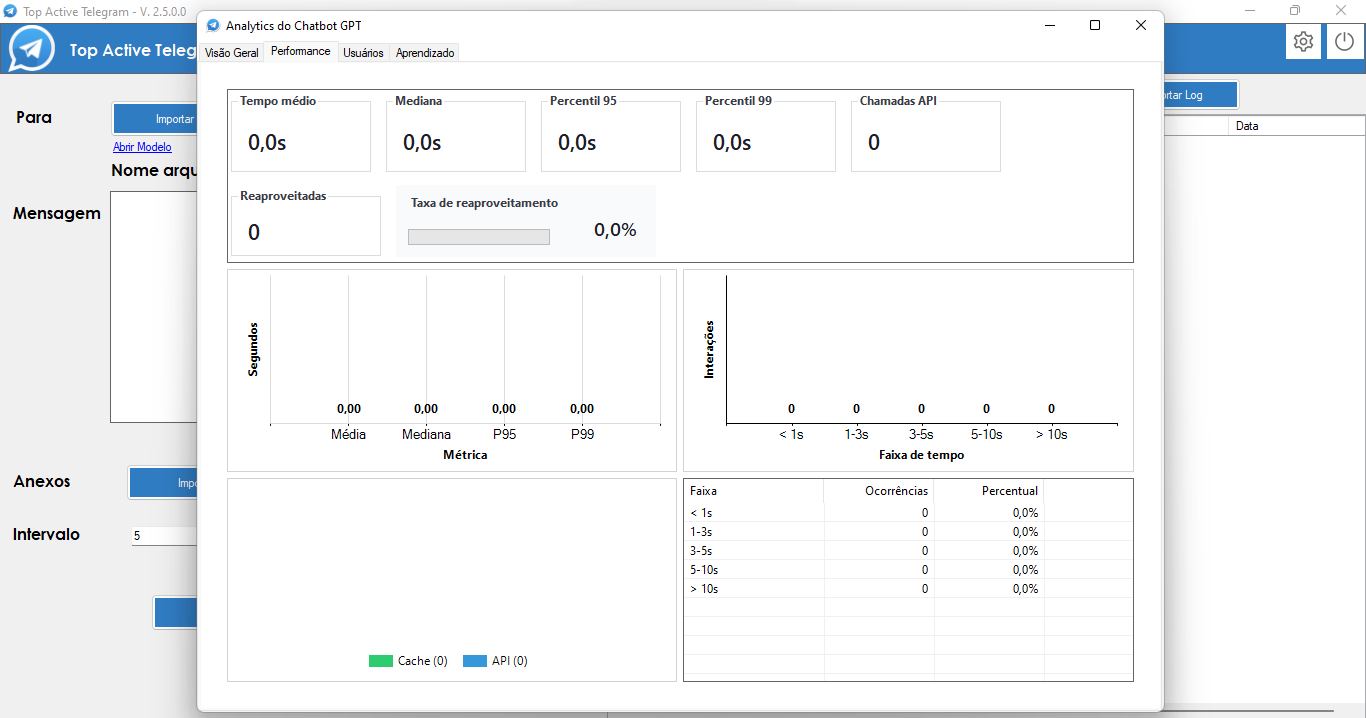Click the Top Active Telegram logo
1366x718 pixels.
[x=31, y=49]
